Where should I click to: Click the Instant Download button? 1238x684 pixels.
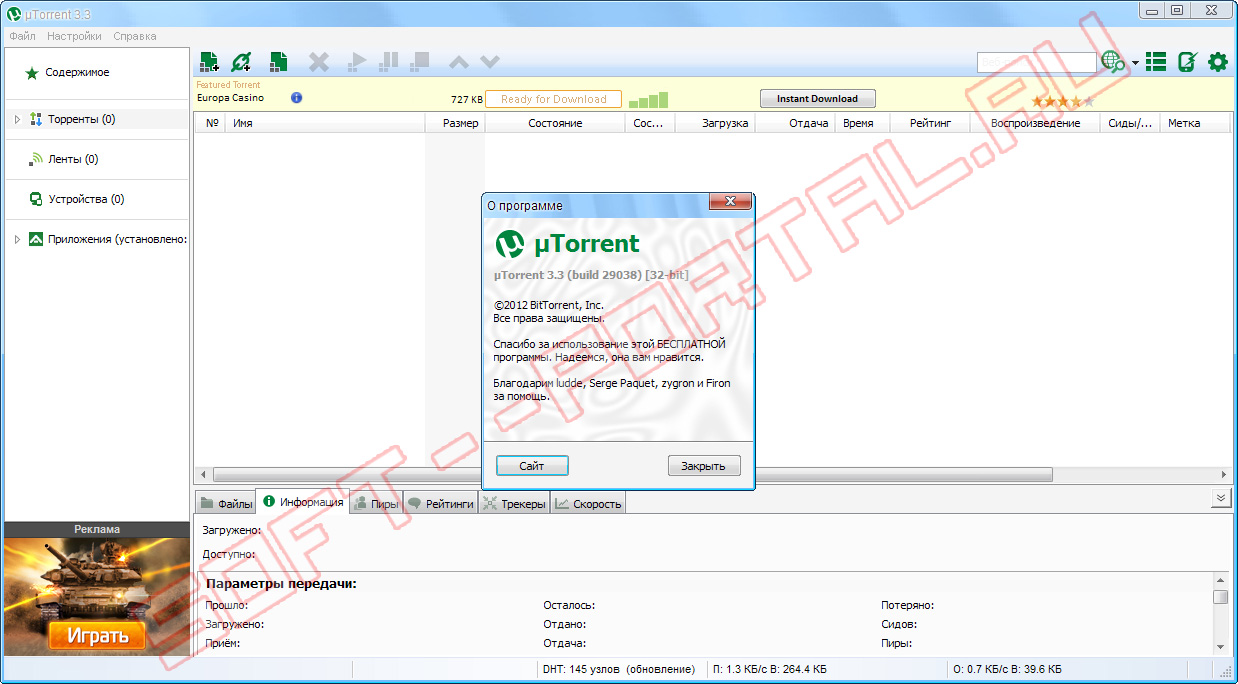[818, 99]
